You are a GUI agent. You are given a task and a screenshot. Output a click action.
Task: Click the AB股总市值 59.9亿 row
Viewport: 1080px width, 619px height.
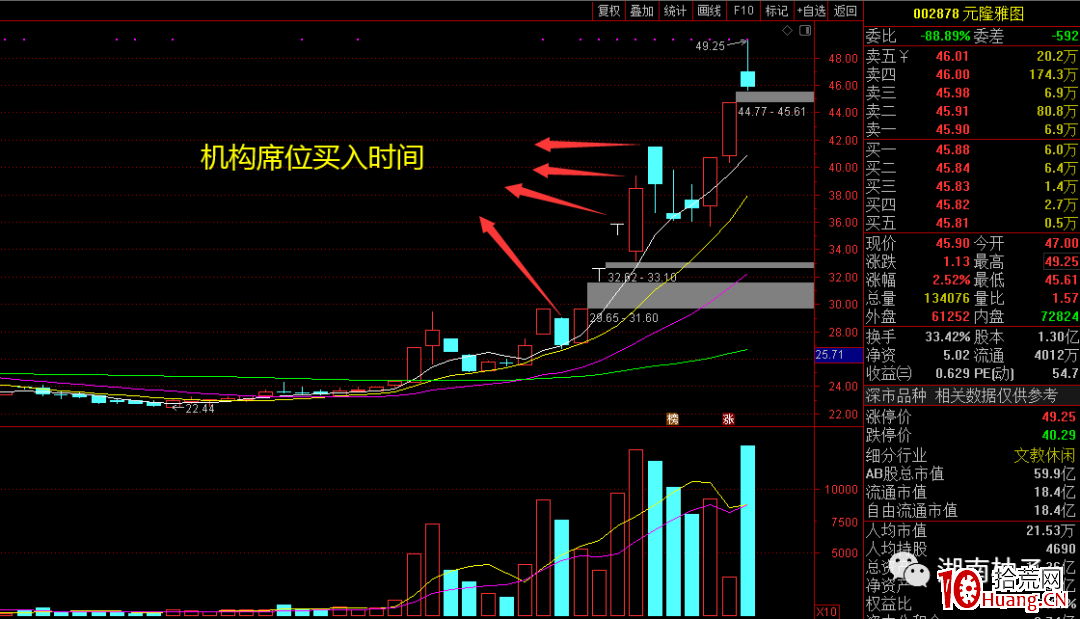click(x=970, y=474)
